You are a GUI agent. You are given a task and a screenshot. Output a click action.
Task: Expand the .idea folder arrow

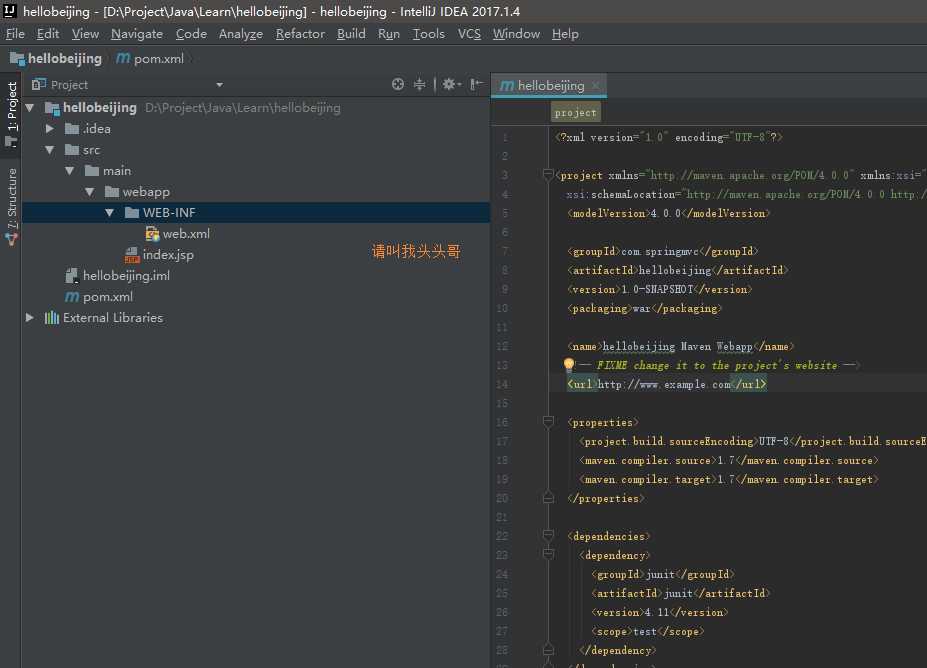point(50,128)
